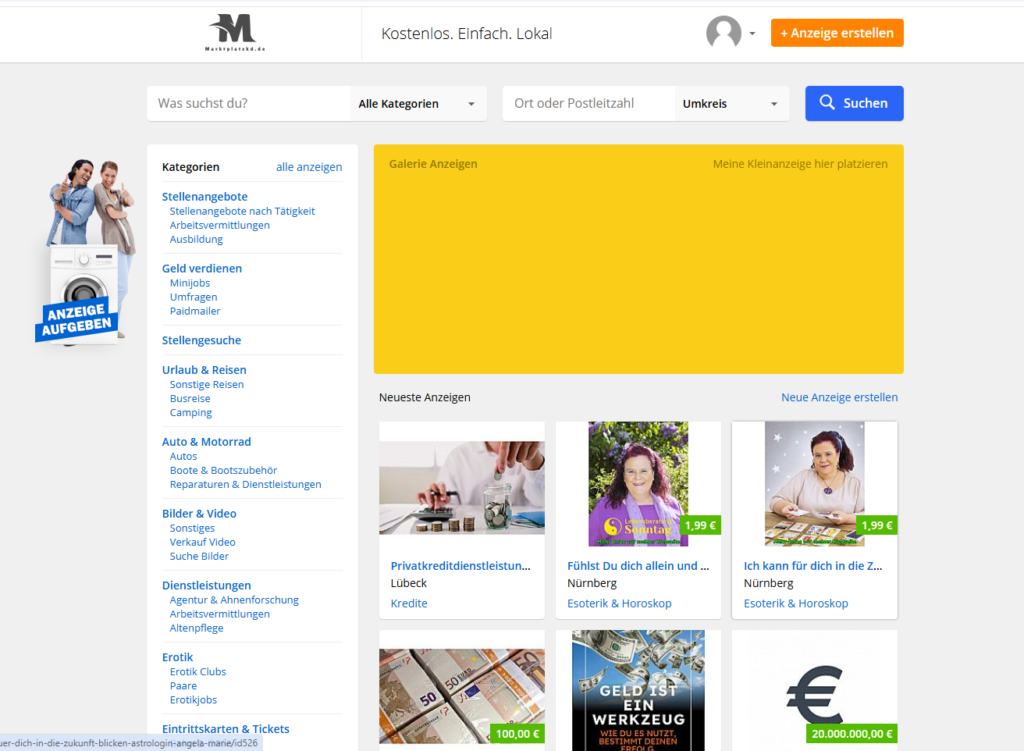The height and width of the screenshot is (751, 1024).
Task: Click the Euro symbol listing image
Action: pos(814,692)
